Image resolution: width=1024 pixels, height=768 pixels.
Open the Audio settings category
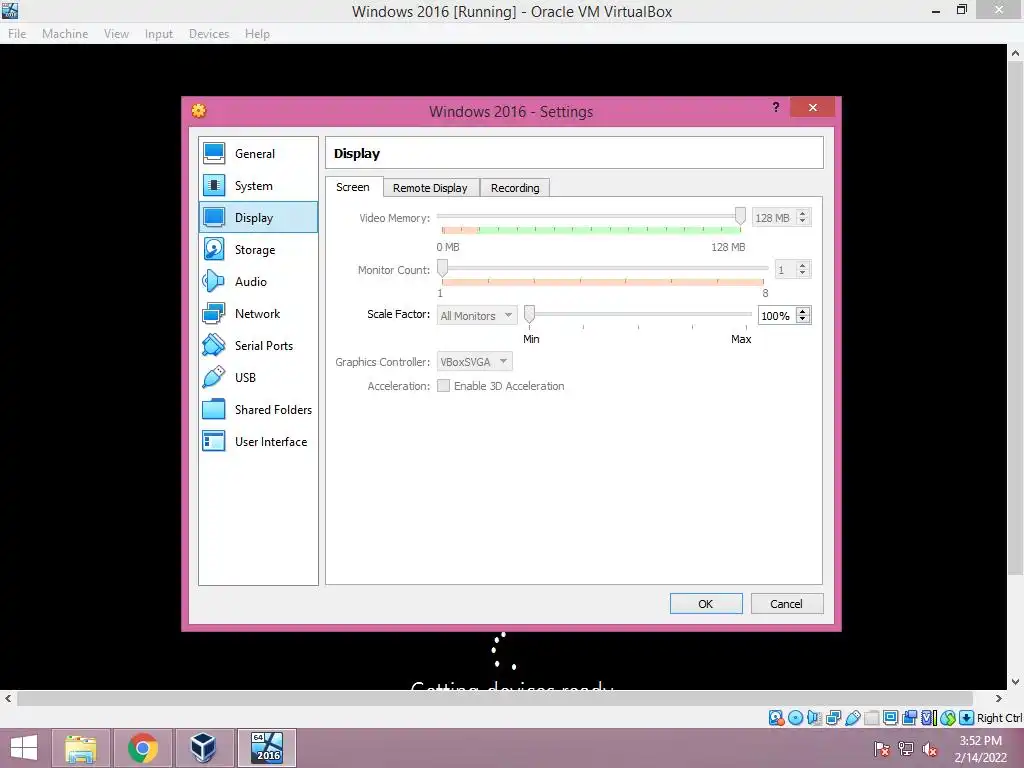point(258,281)
